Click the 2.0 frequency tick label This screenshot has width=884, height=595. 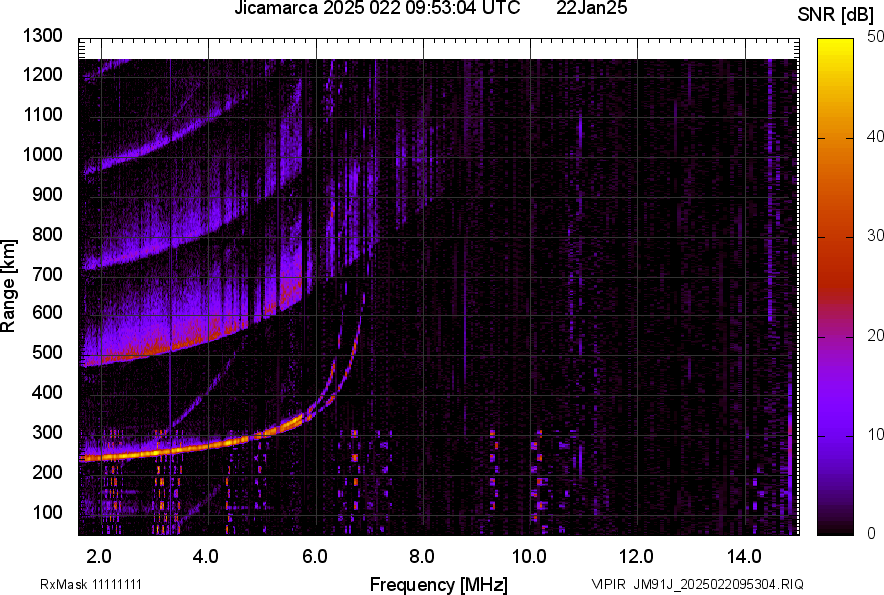[x=99, y=554]
